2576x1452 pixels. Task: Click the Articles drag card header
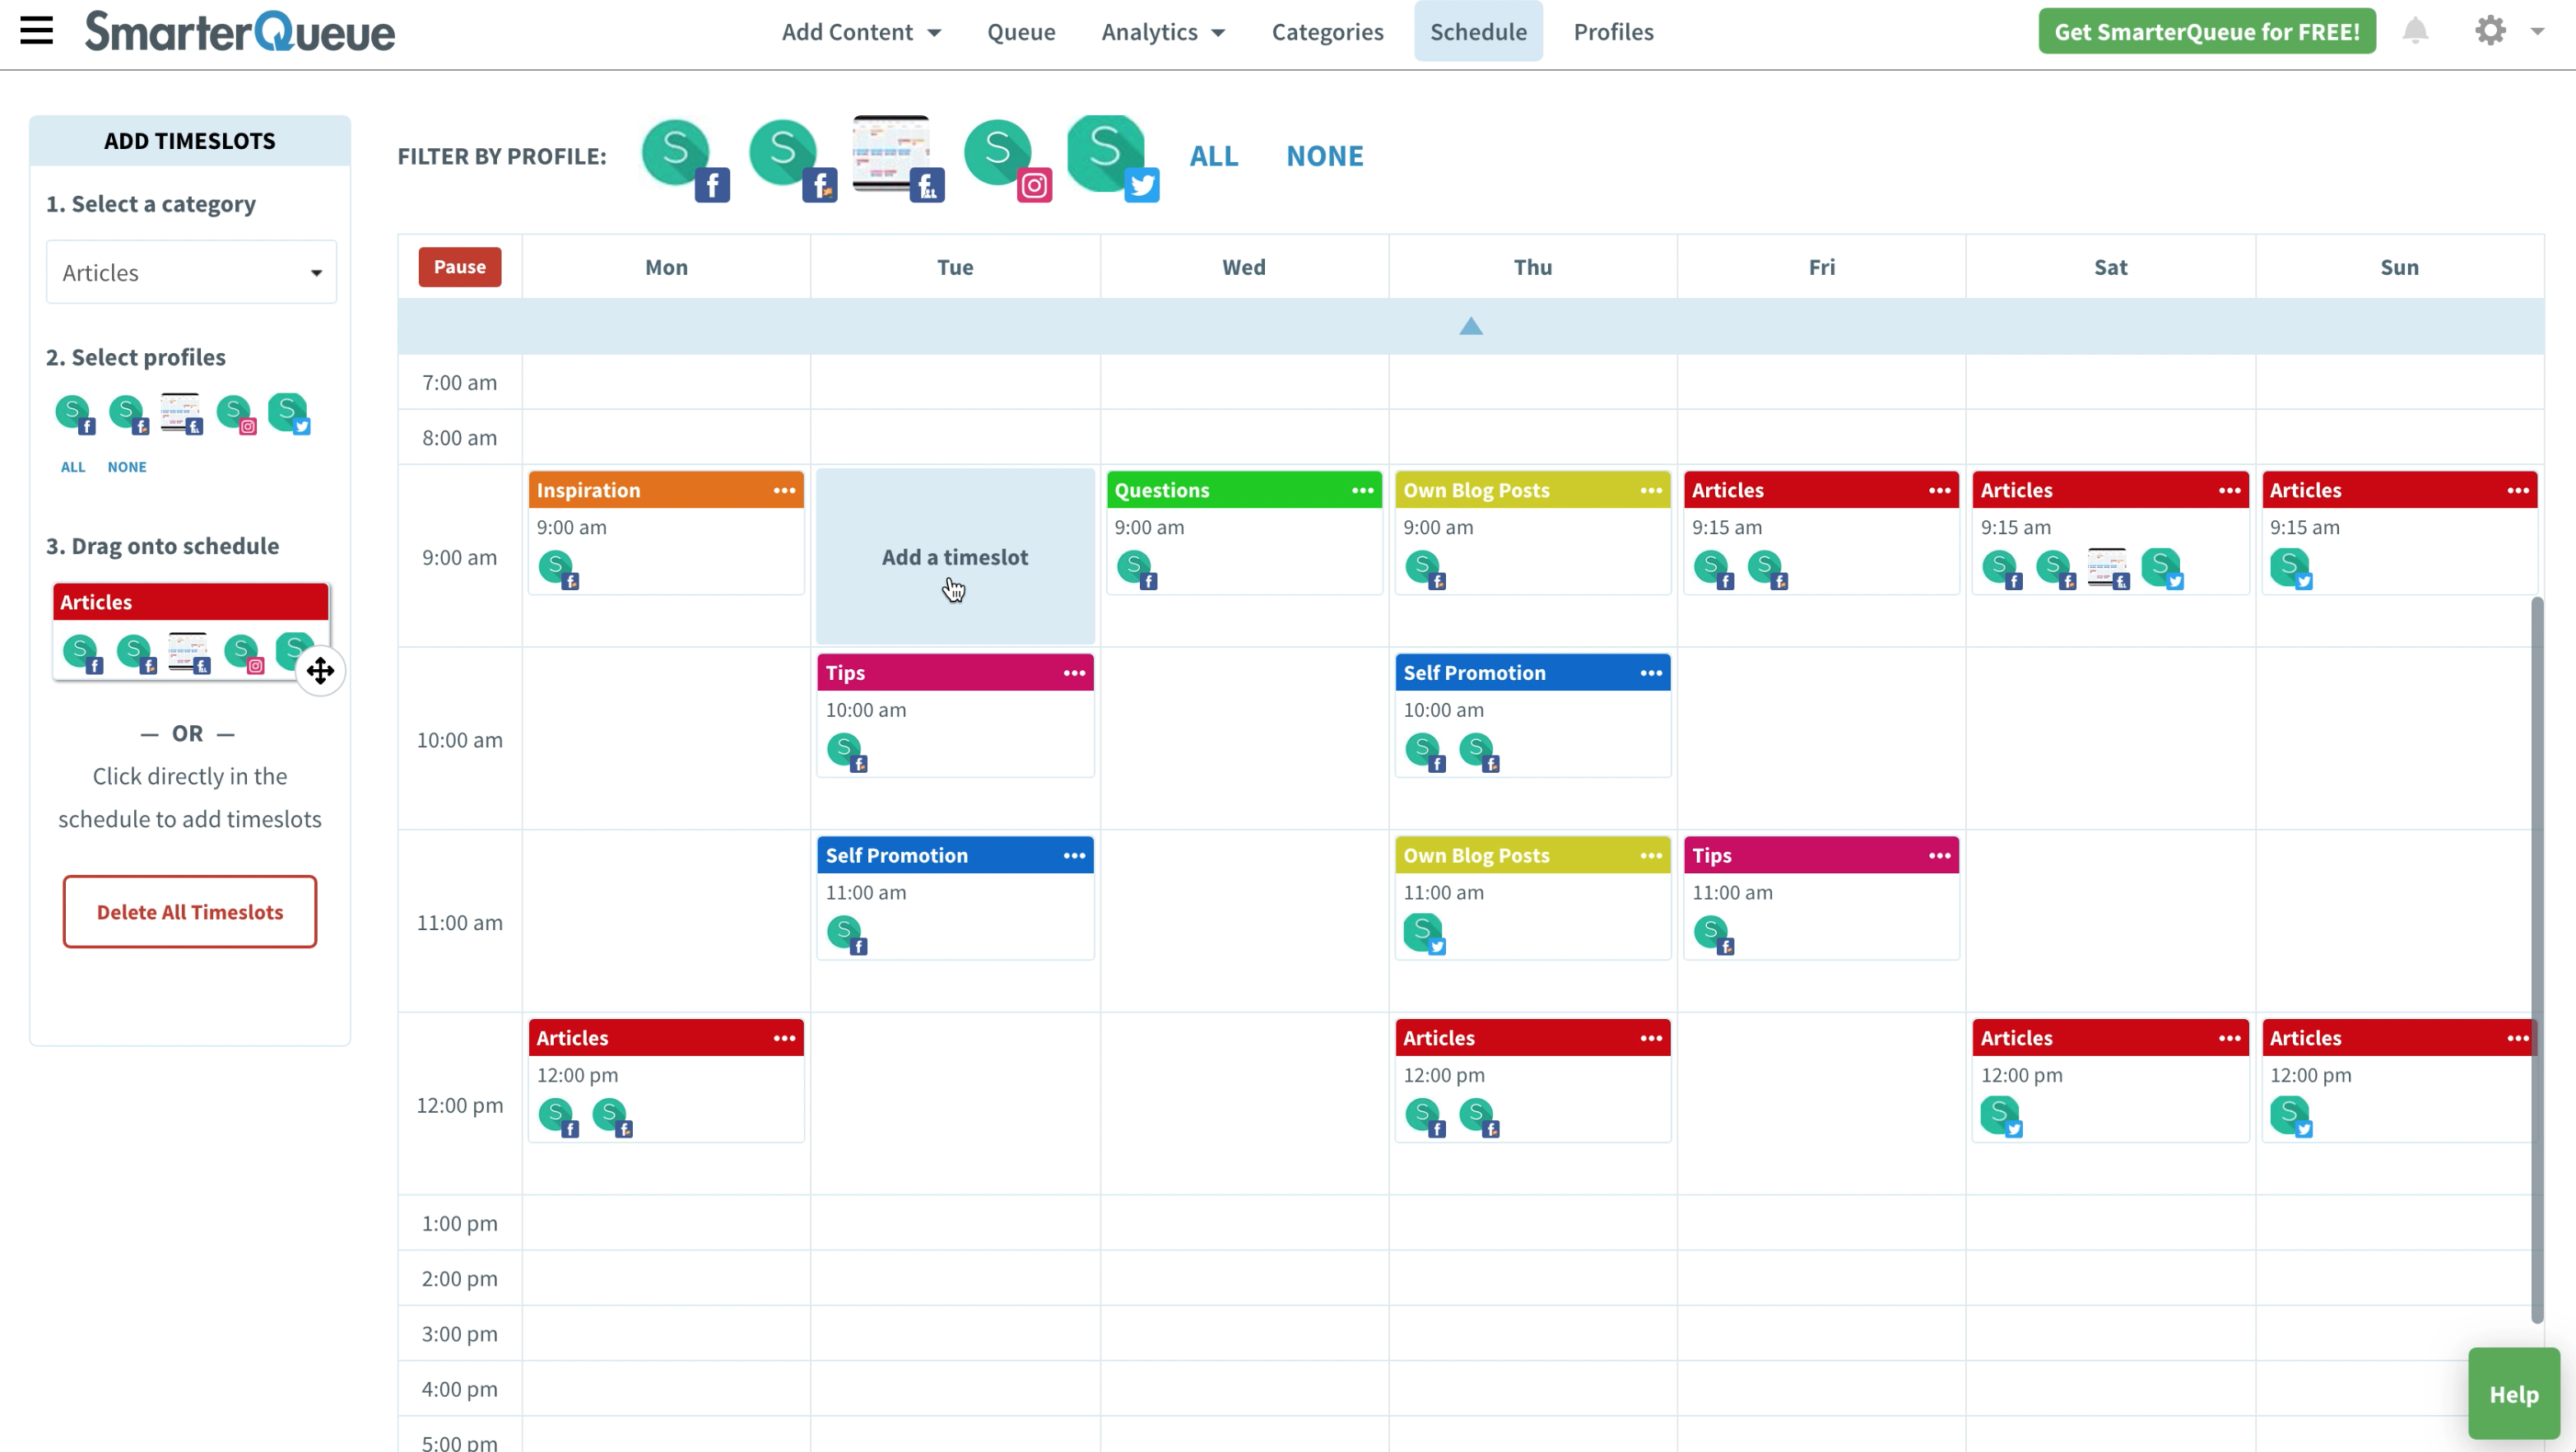[191, 602]
